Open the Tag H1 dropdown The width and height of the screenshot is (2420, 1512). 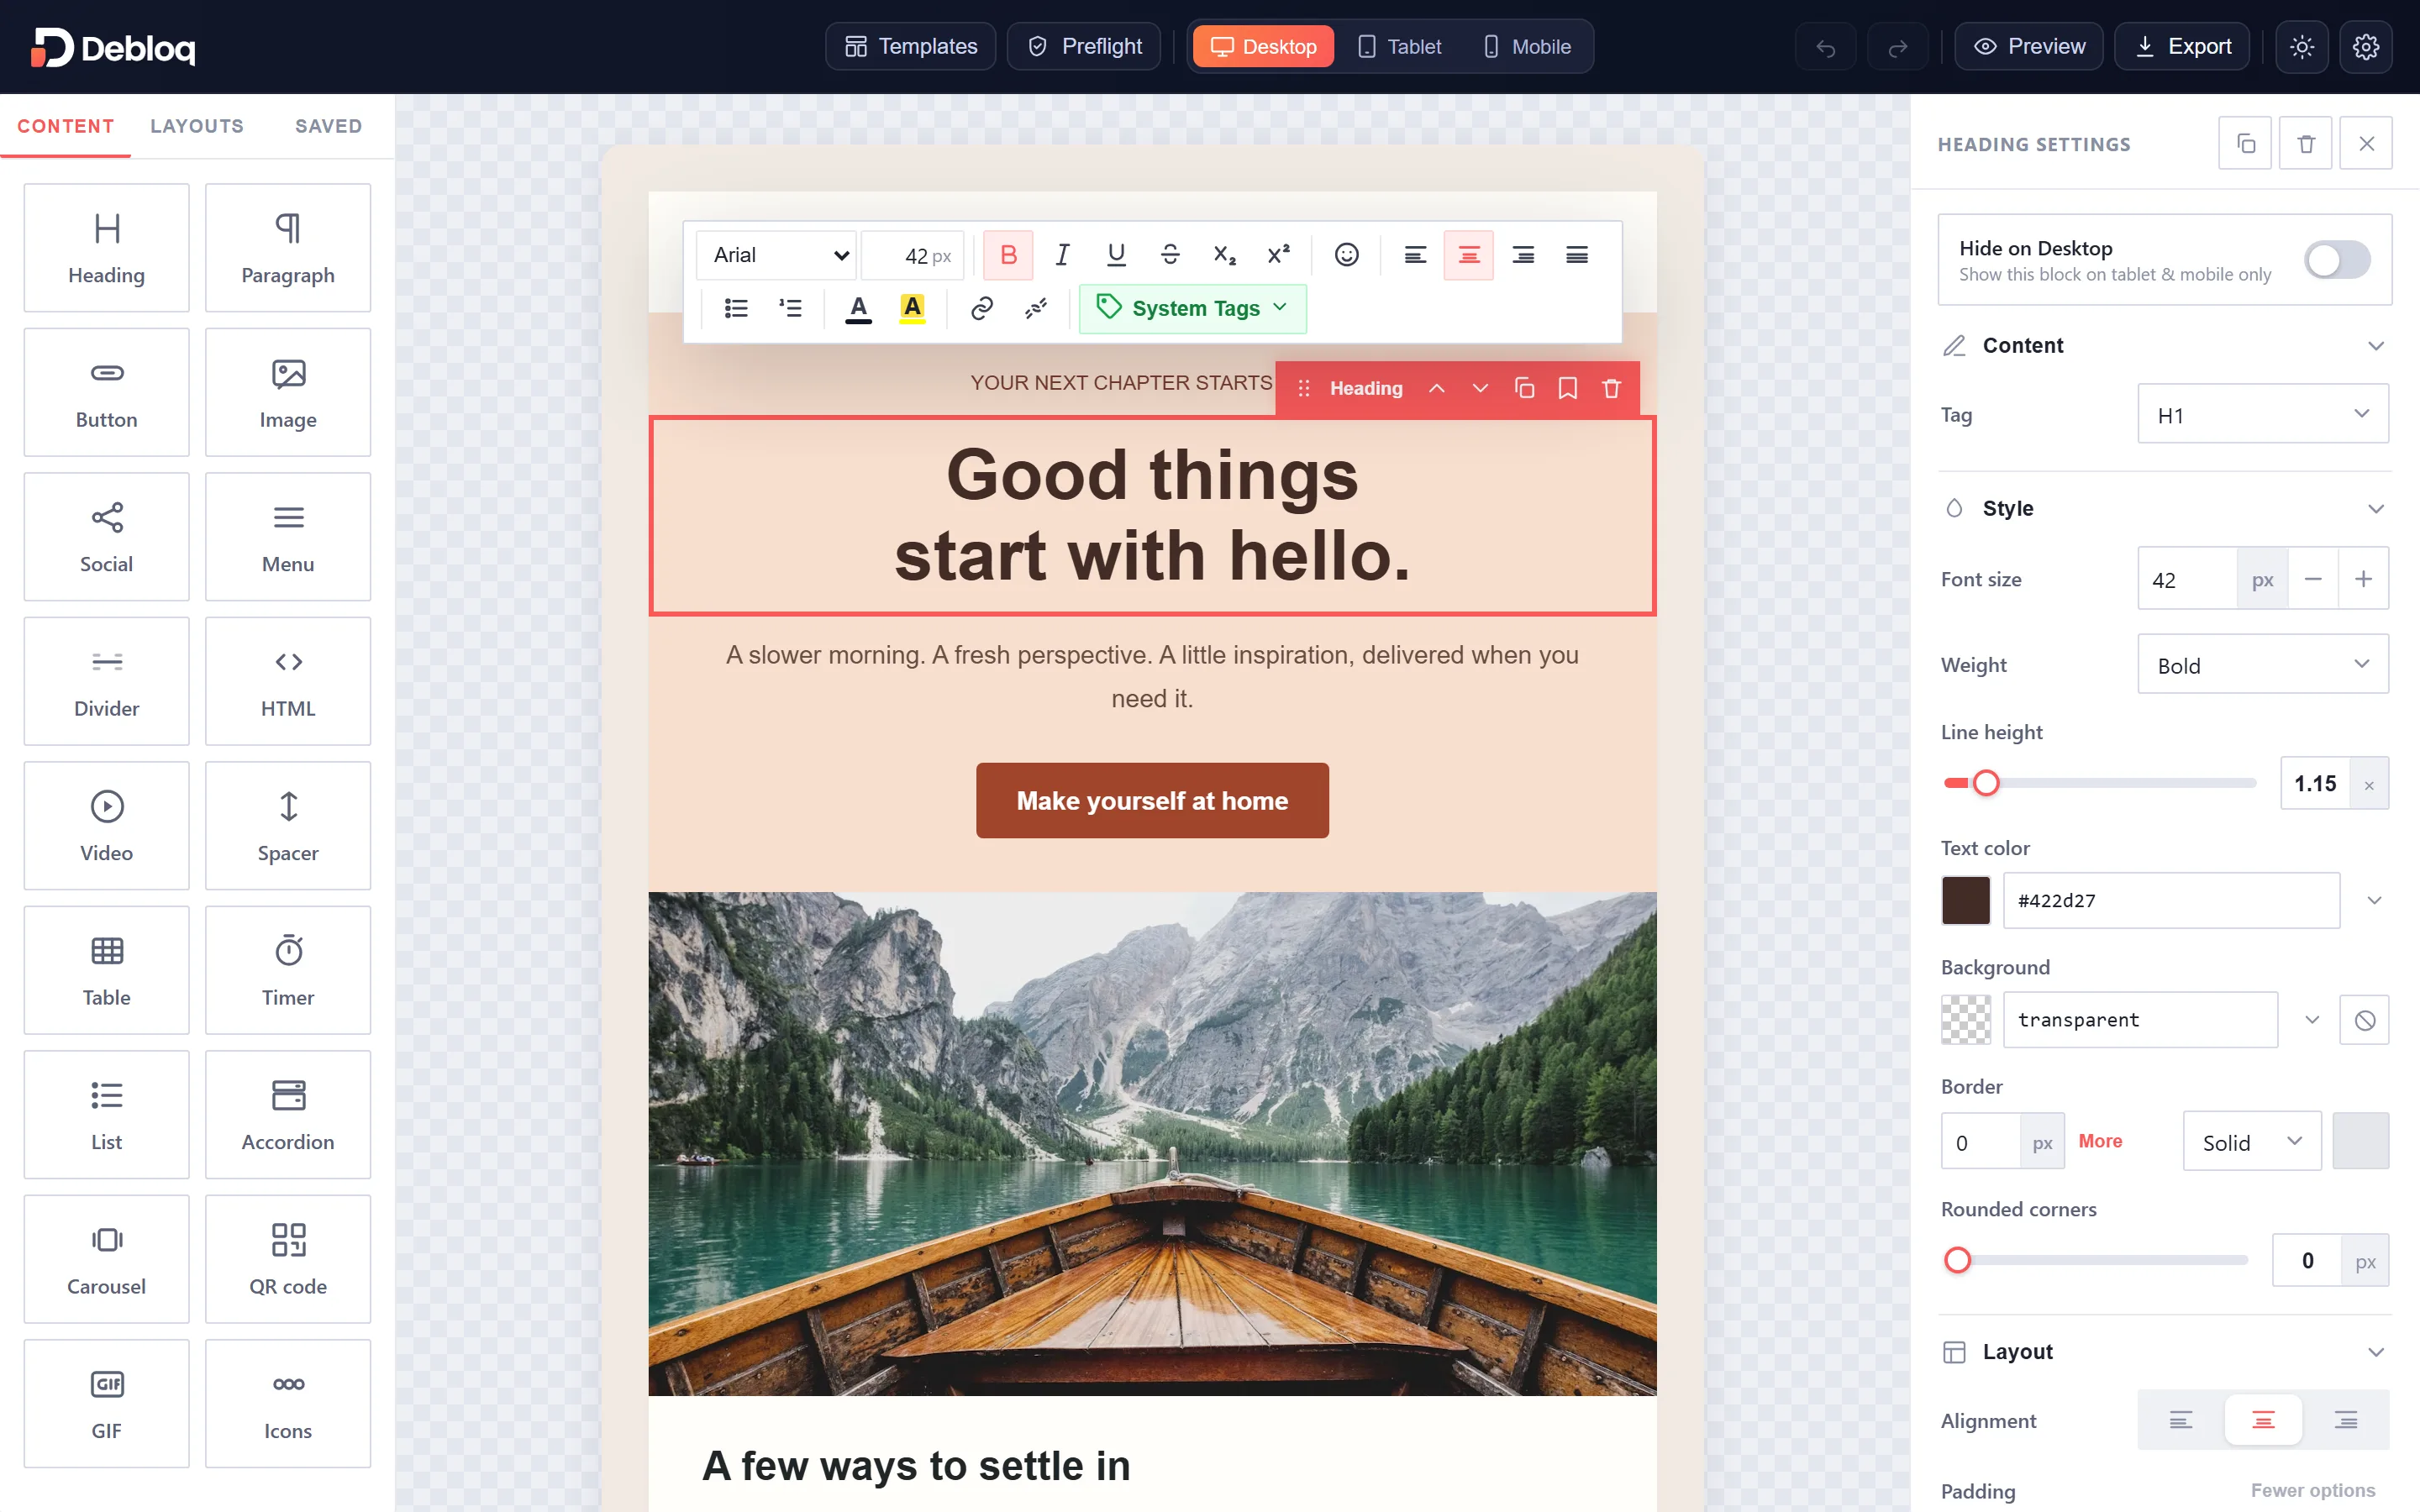pos(2263,414)
